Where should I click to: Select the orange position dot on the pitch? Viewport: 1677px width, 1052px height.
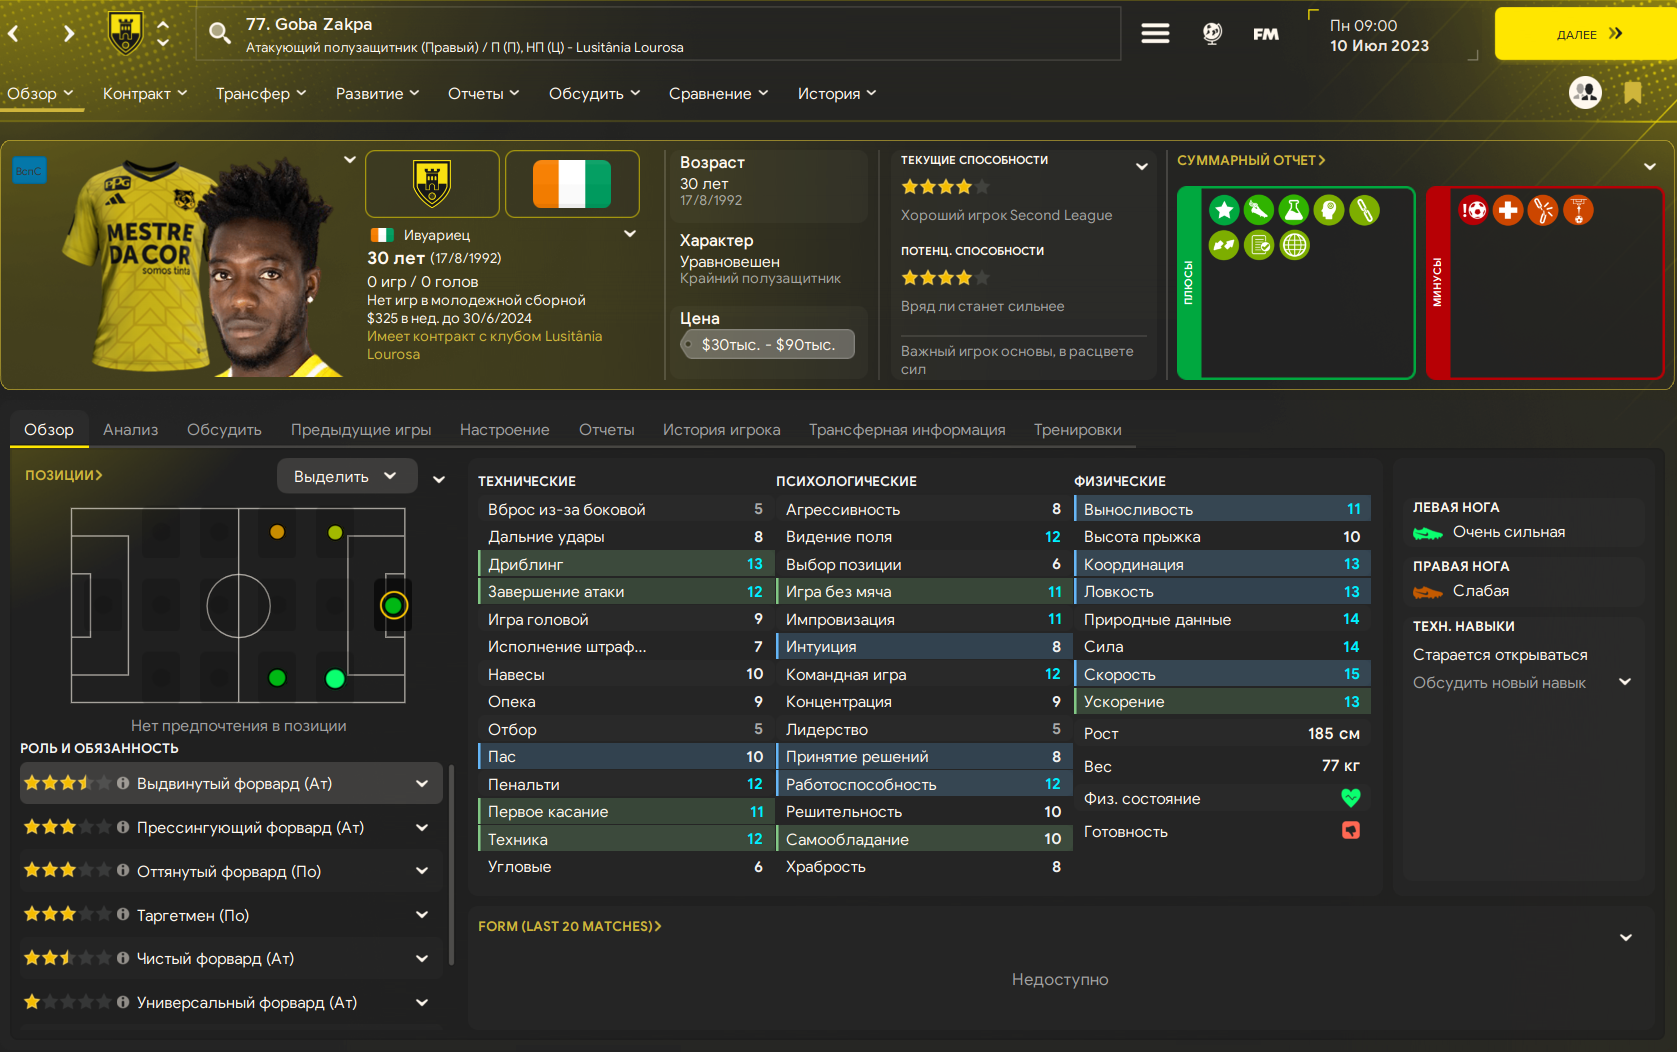pyautogui.click(x=277, y=532)
